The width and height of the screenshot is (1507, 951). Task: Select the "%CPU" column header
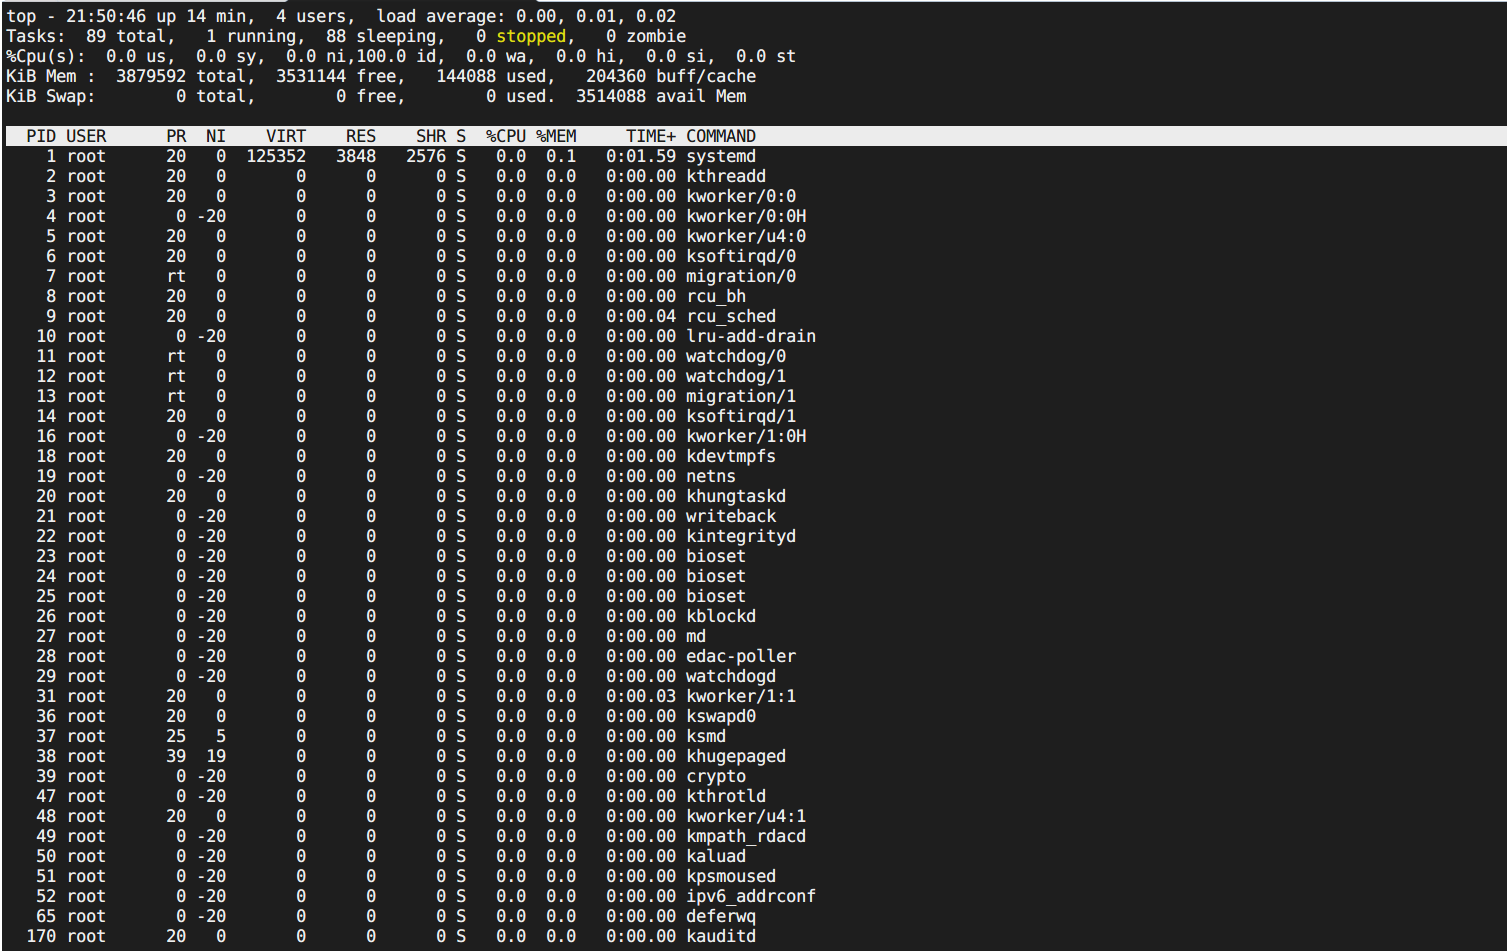(506, 136)
